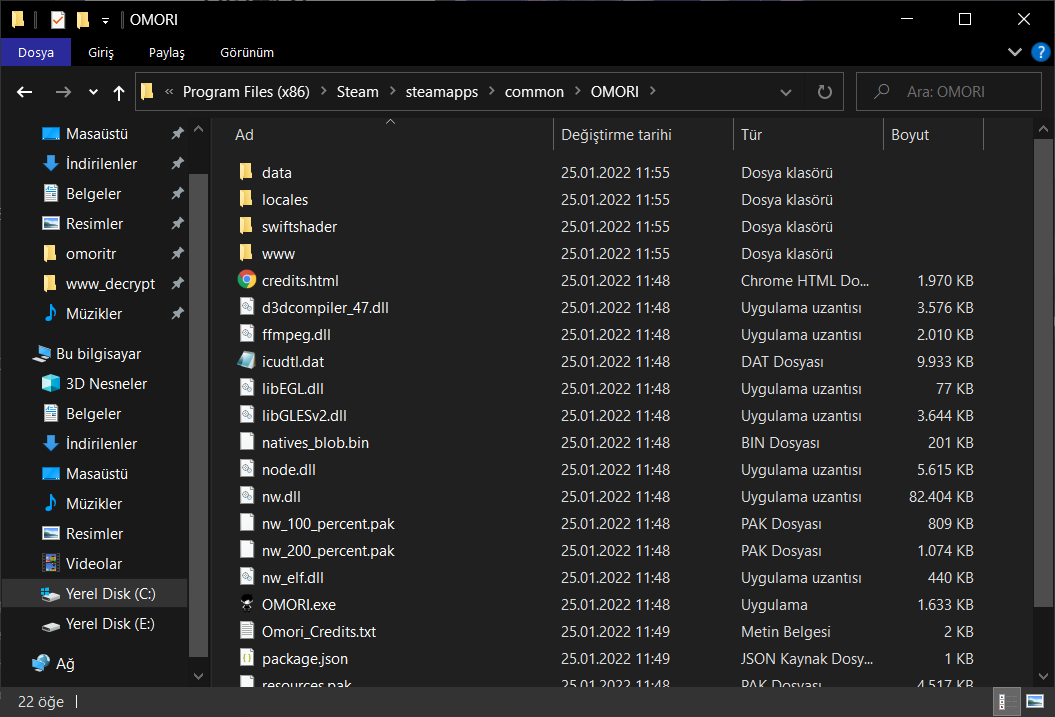Image resolution: width=1055 pixels, height=717 pixels.
Task: Select ffmpeg.dll file name
Action: (296, 334)
